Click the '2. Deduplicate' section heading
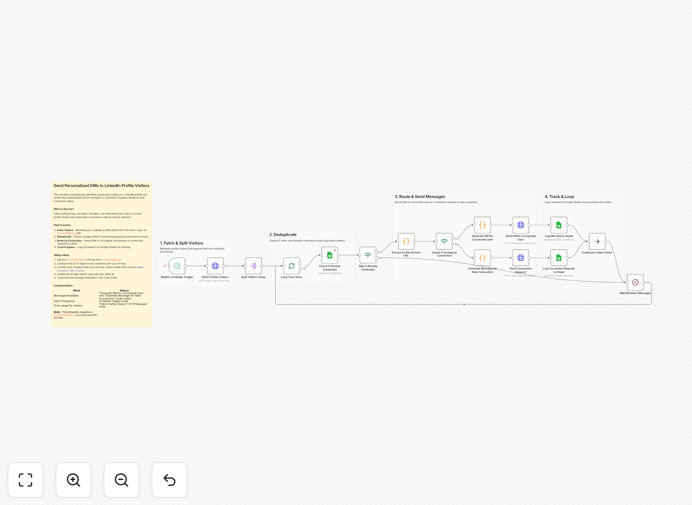 coord(283,235)
